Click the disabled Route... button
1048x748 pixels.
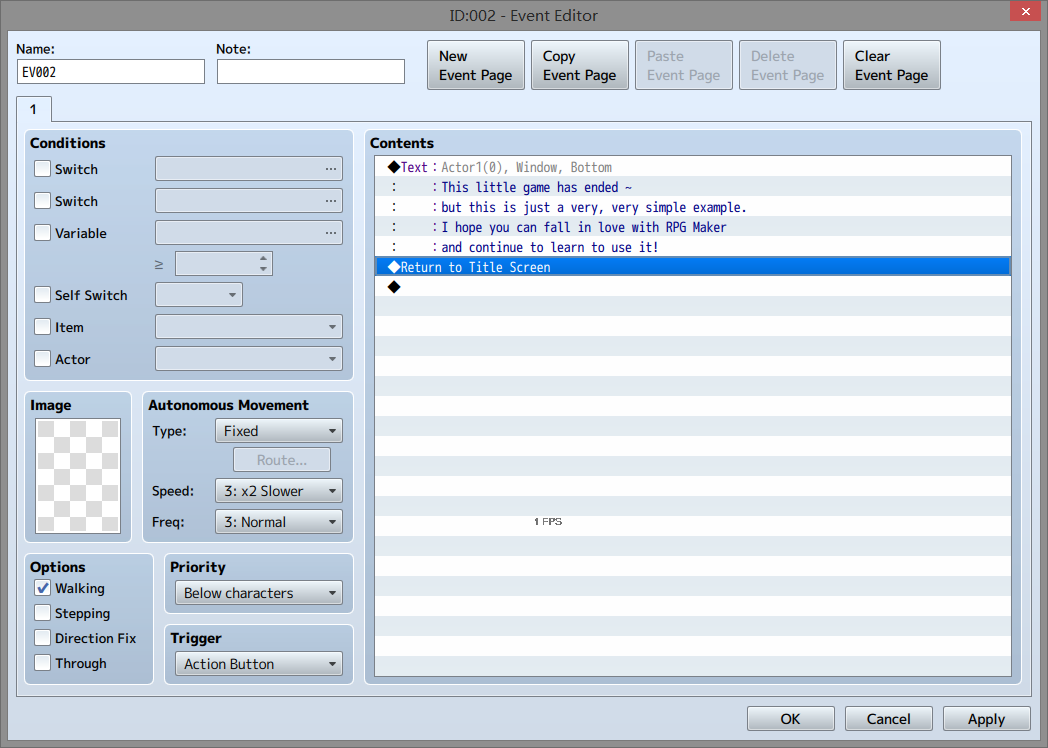click(x=282, y=460)
